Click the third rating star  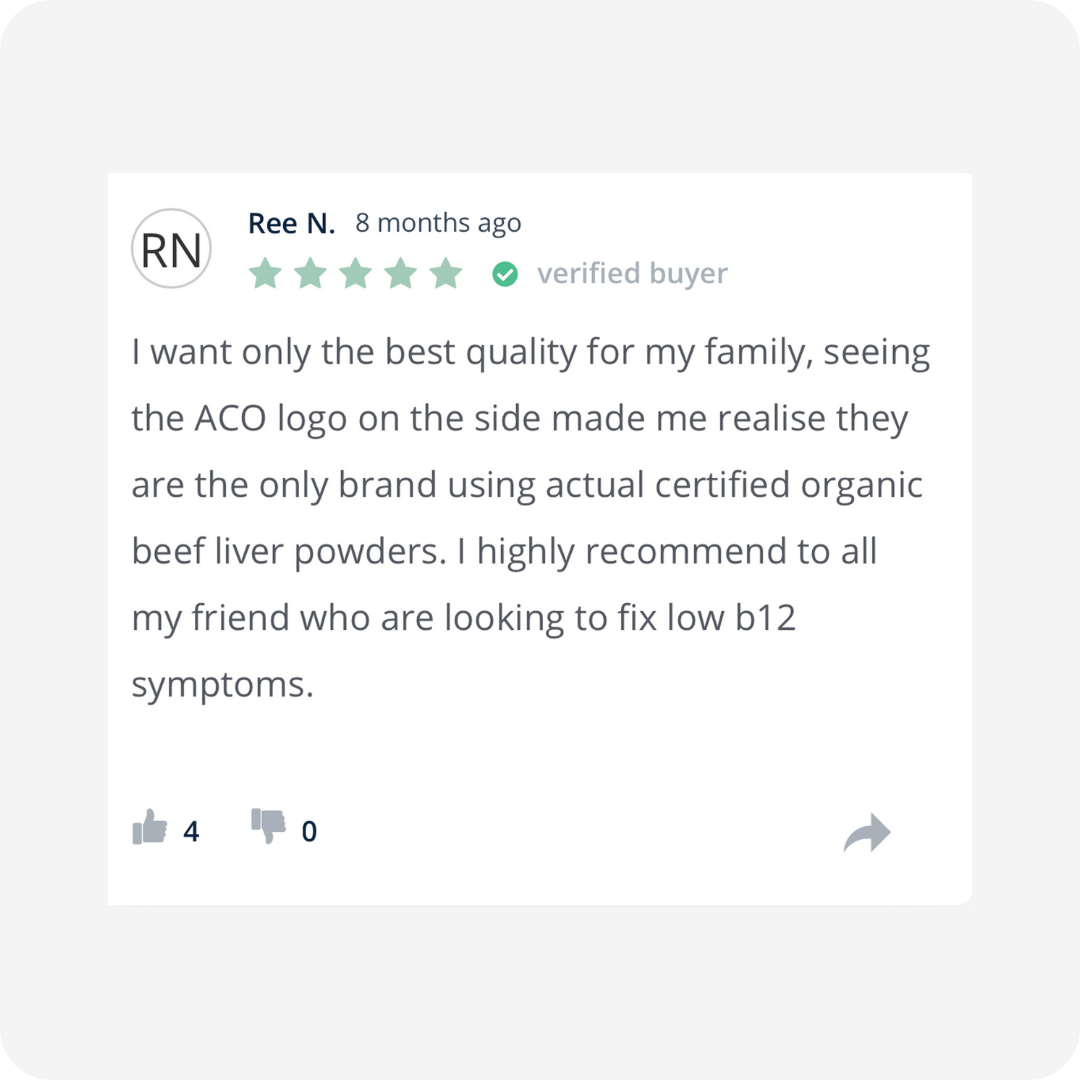tap(355, 273)
